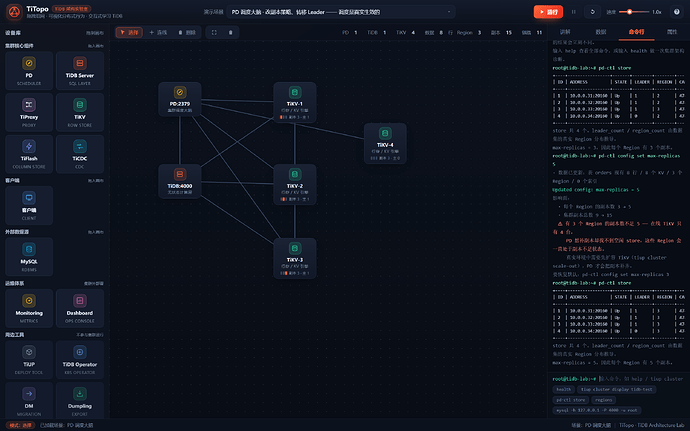Click the fit-to-screen canvas icon
Viewport: 690px width, 431px height.
(x=214, y=32)
